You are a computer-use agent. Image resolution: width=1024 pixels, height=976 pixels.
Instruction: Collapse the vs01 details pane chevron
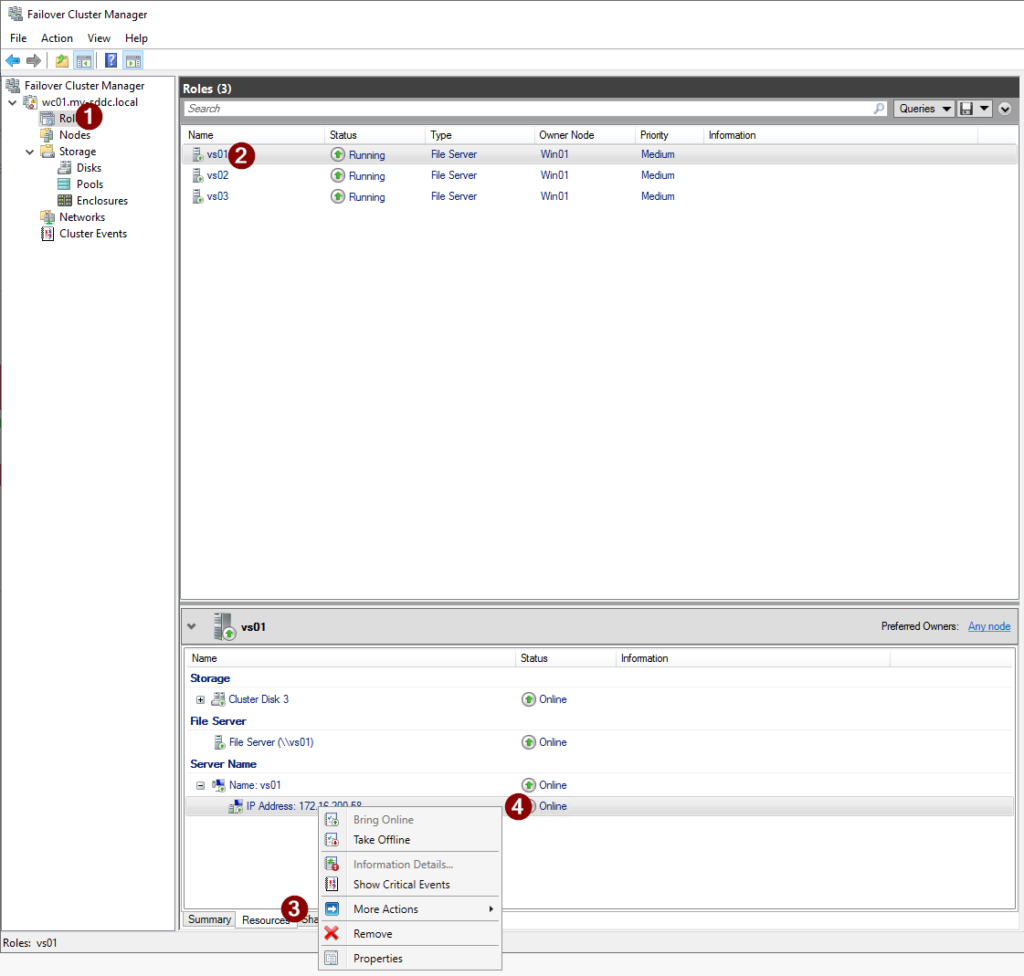[x=192, y=627]
